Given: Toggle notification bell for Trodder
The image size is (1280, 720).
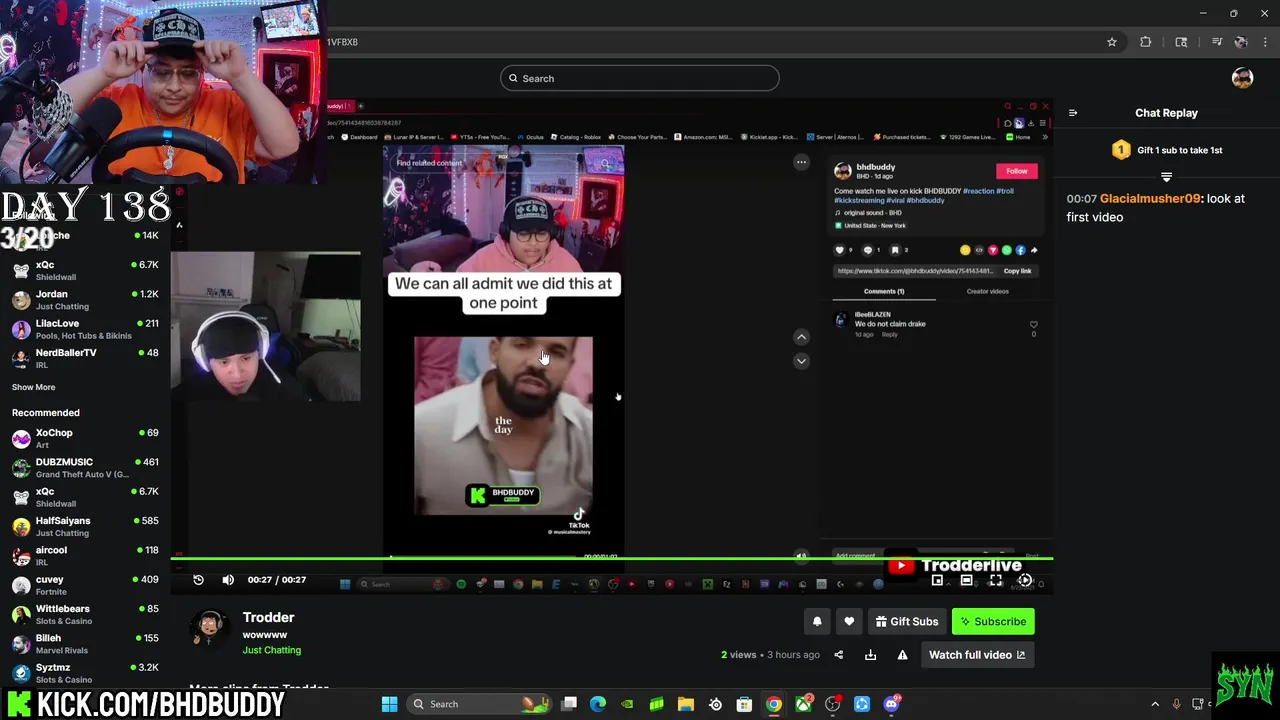Looking at the screenshot, I should pyautogui.click(x=817, y=621).
